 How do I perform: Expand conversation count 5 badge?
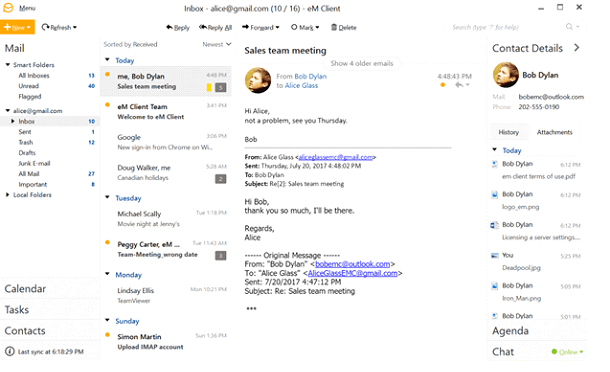click(221, 88)
